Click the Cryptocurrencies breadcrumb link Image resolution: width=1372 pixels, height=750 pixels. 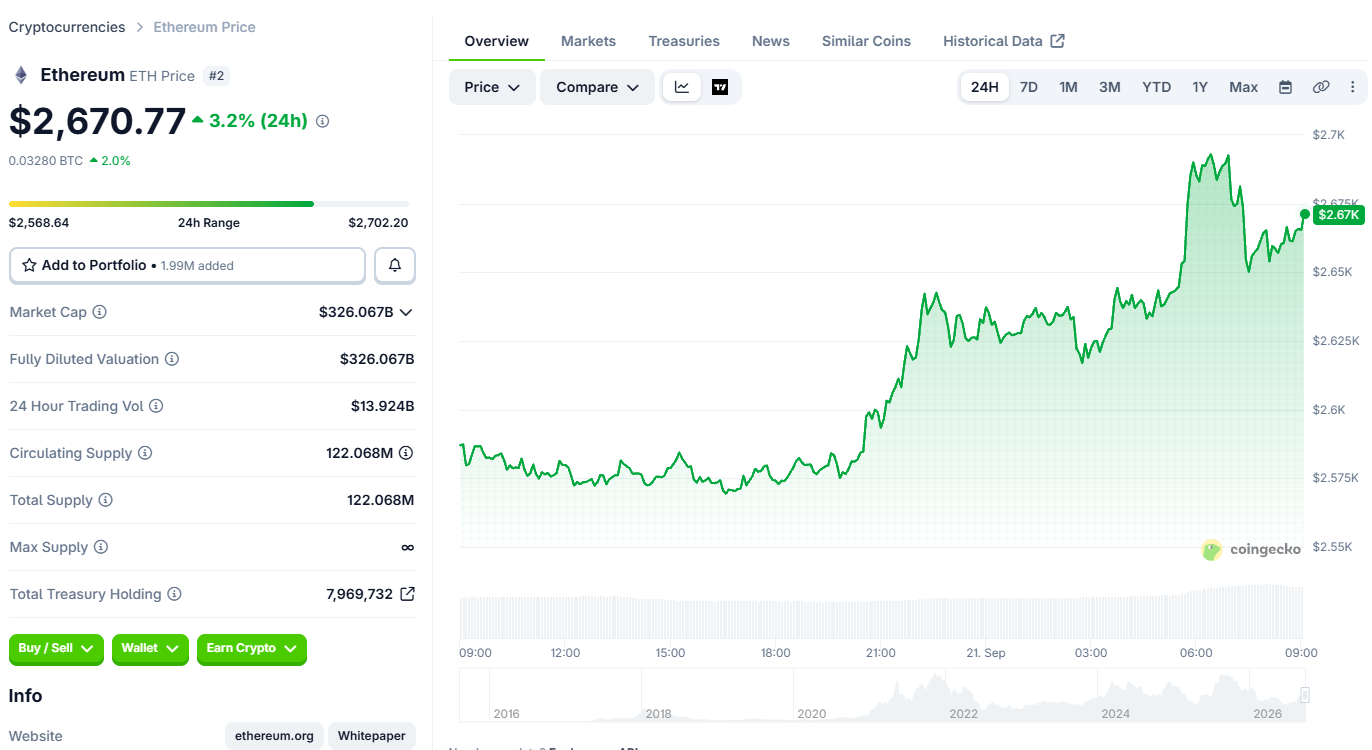point(67,27)
